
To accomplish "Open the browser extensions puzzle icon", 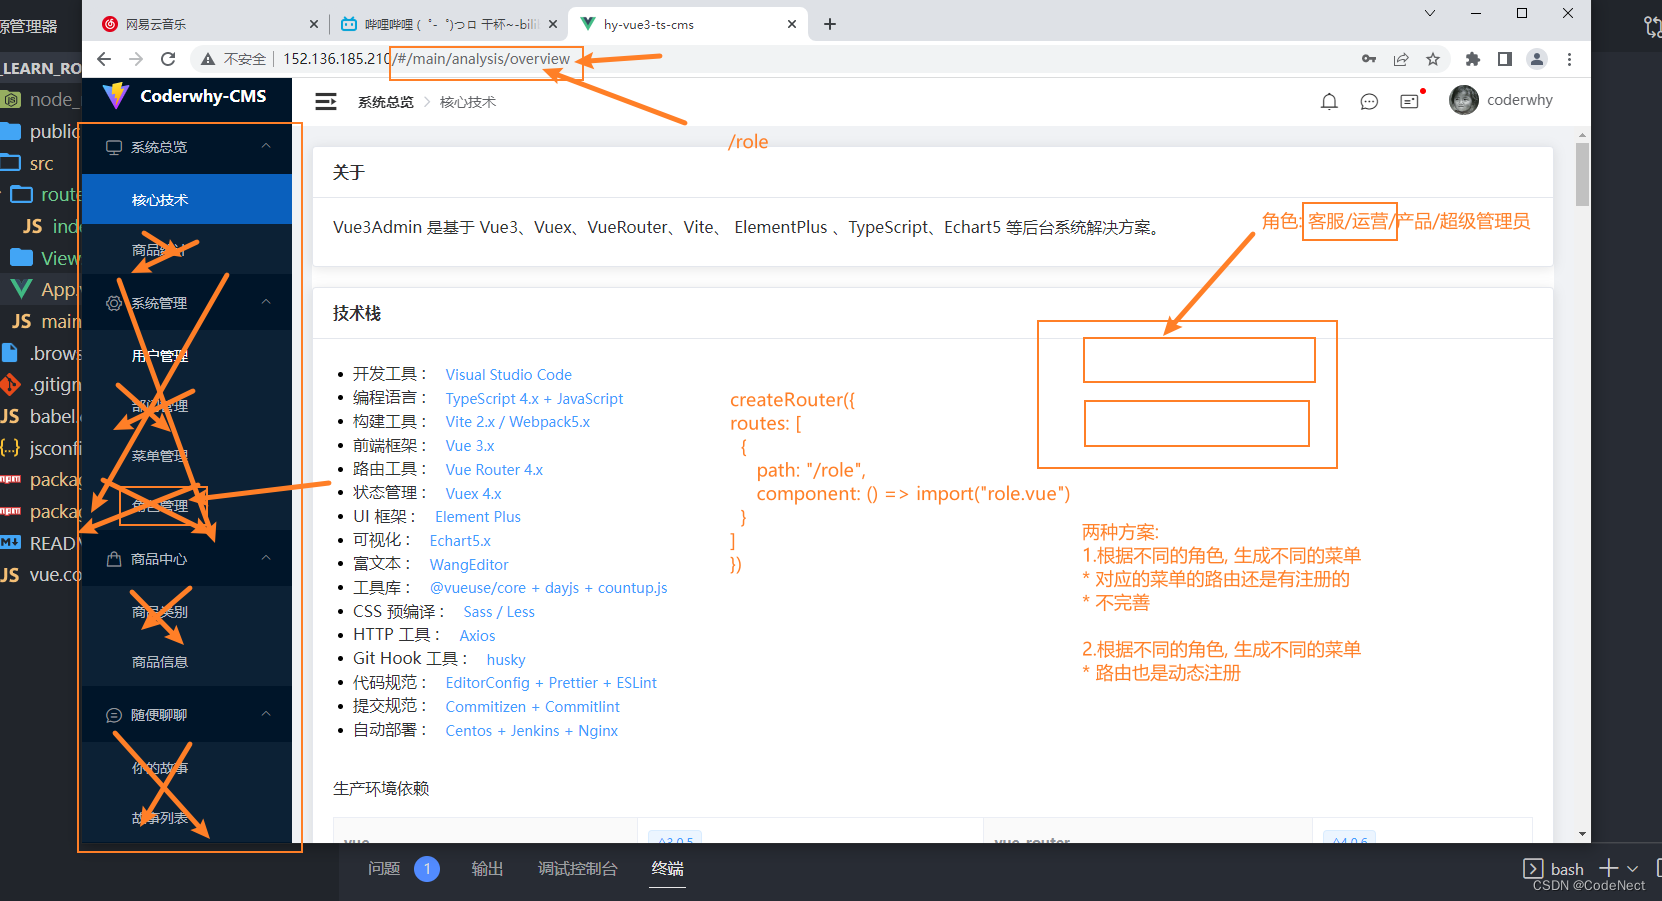I will pyautogui.click(x=1472, y=59).
